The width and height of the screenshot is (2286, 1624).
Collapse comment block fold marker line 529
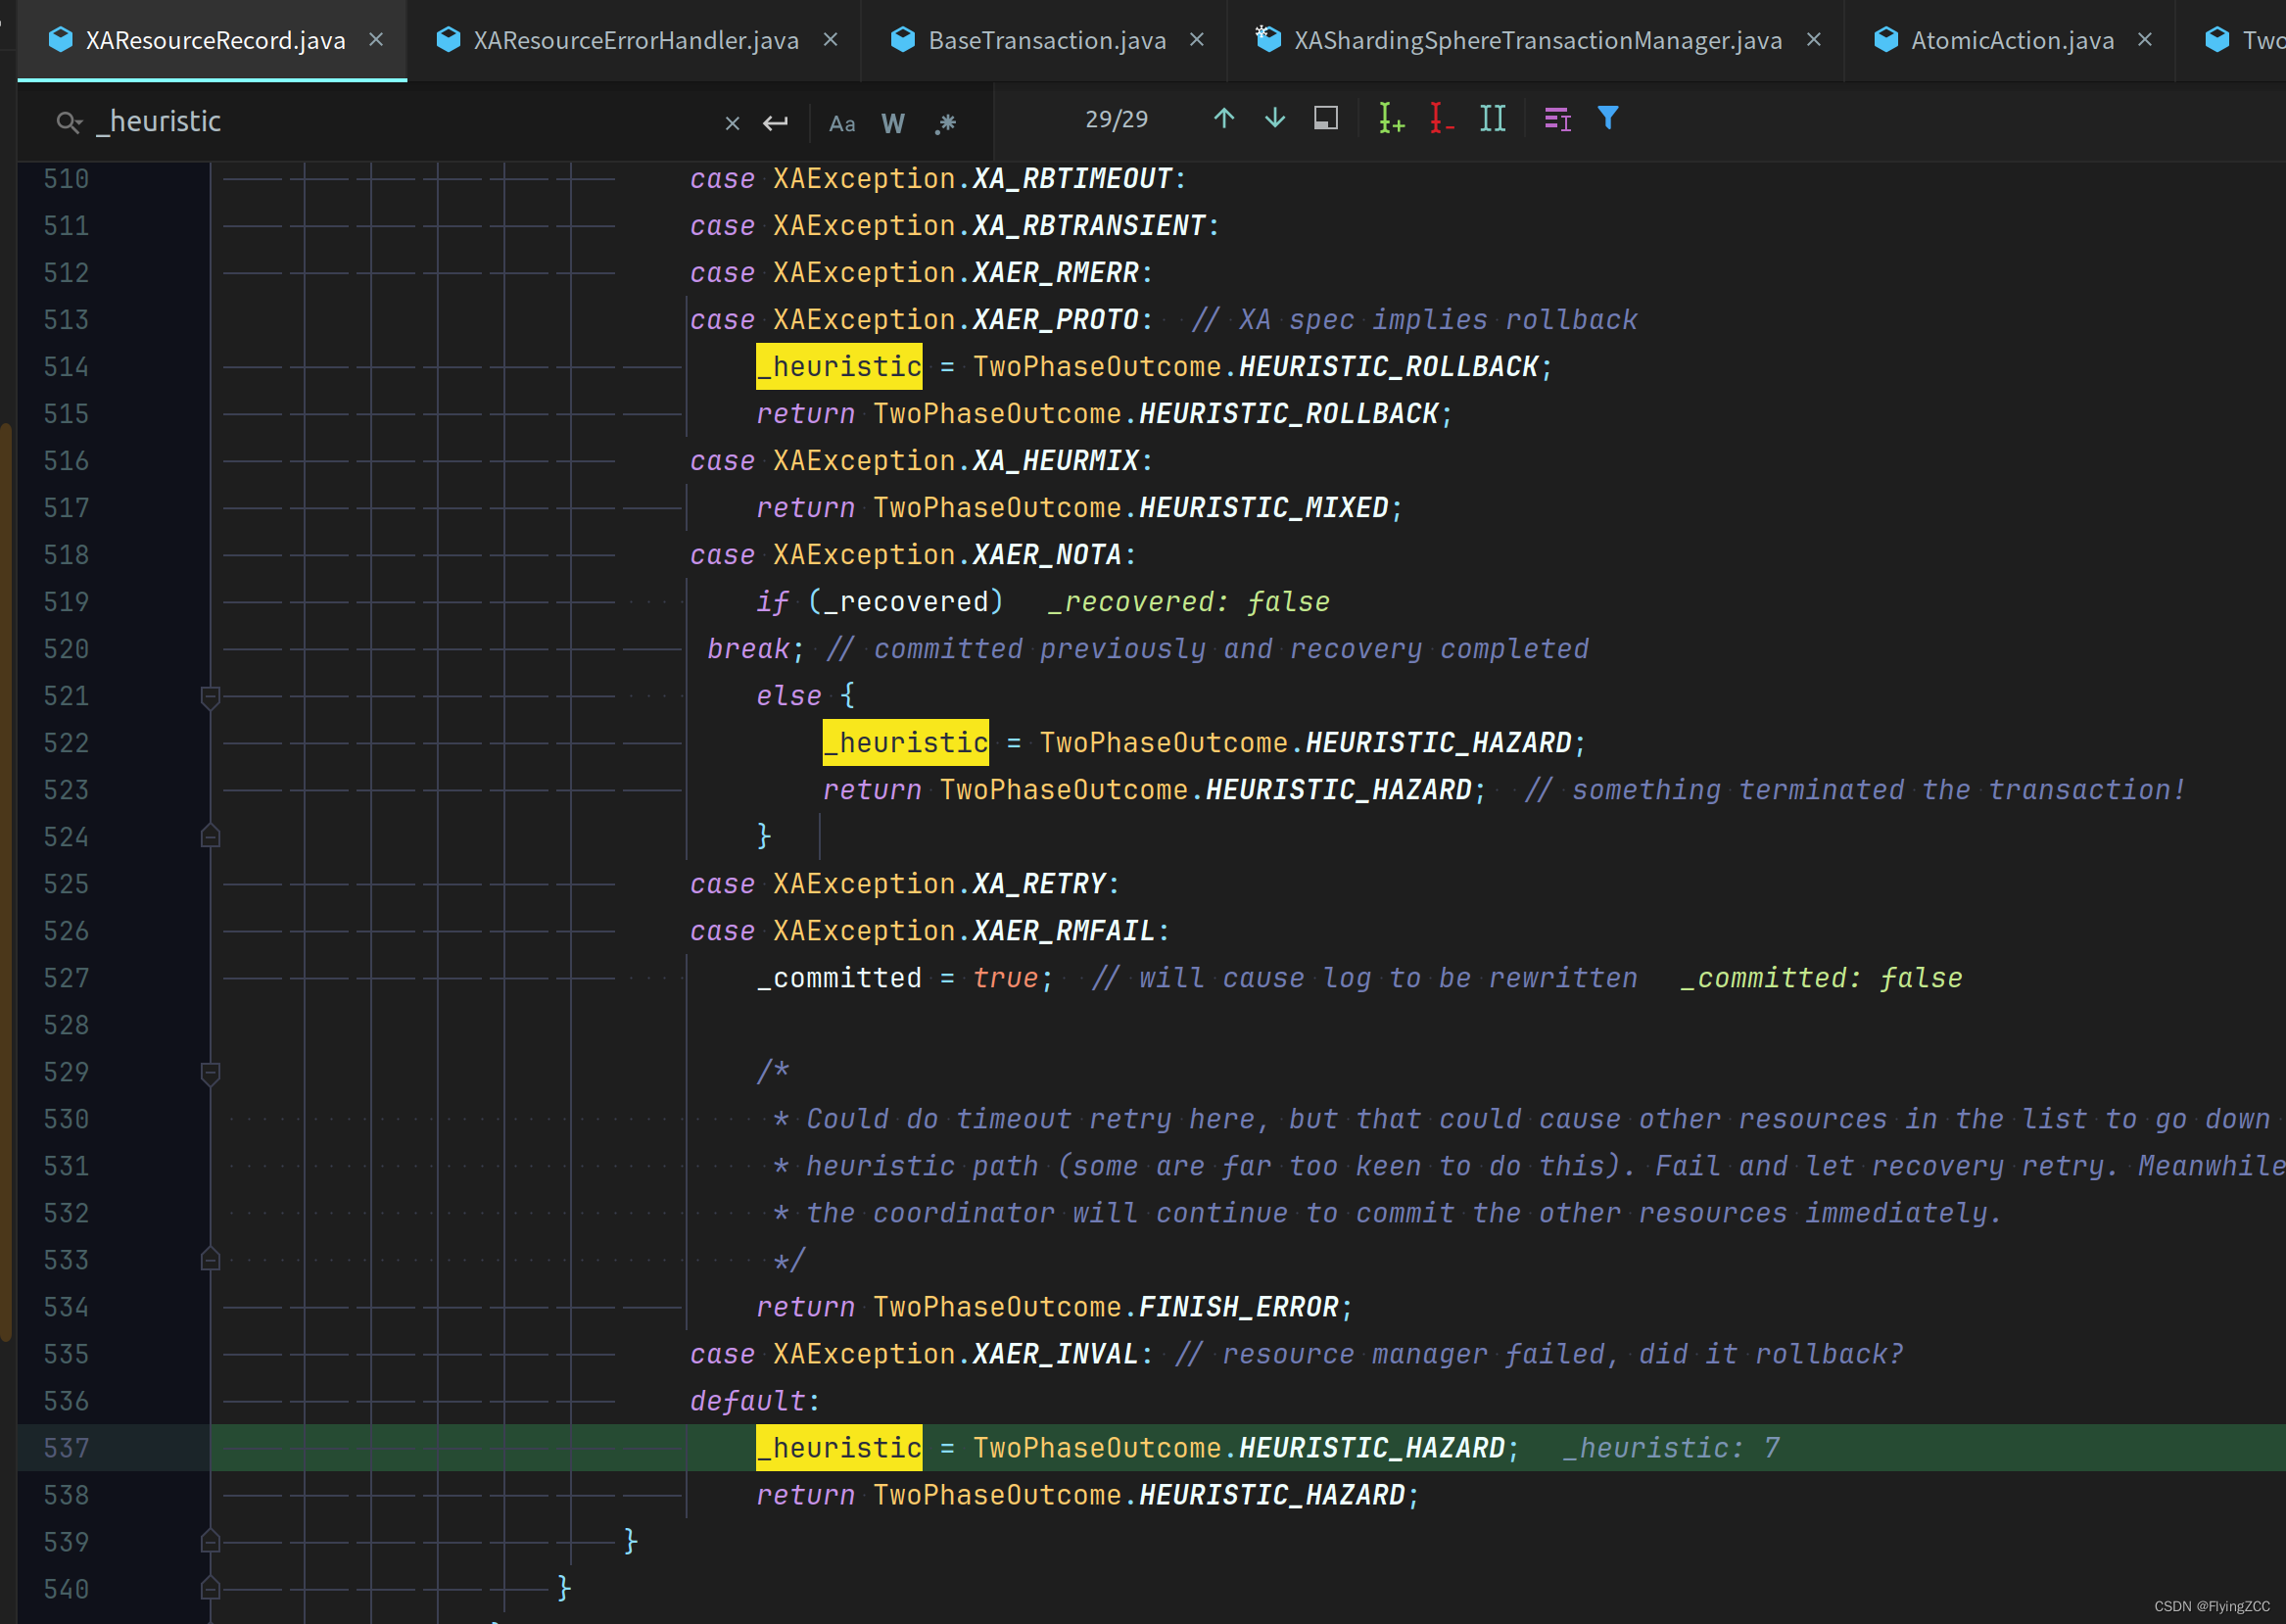click(210, 1073)
